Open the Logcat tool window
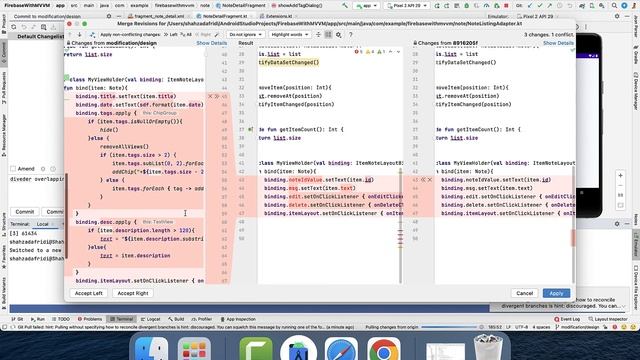Screen dimensions: 640x360 pos(150,319)
